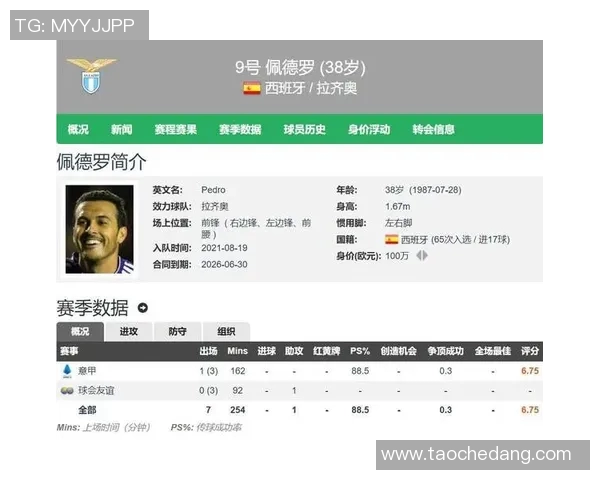Open the 转会信息 page
This screenshot has height=480, width=600.
[434, 129]
